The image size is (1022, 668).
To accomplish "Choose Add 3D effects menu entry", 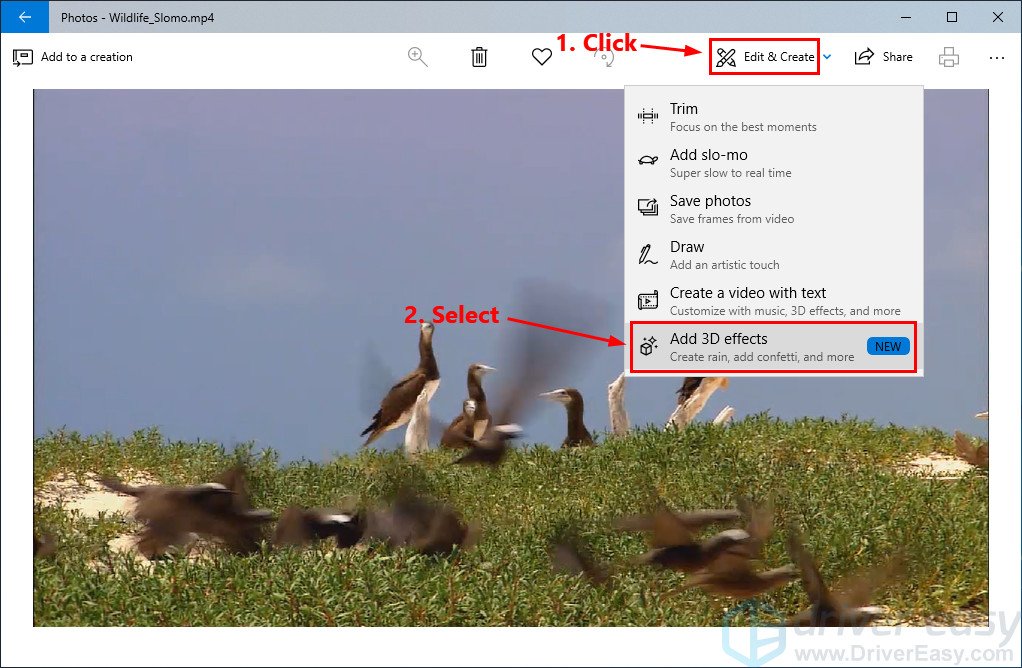I will coord(774,347).
